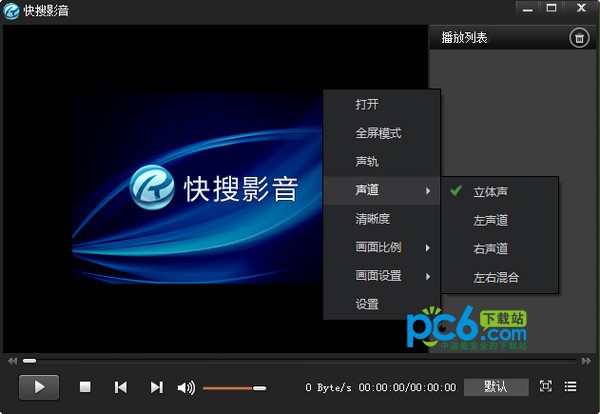The width and height of the screenshot is (600, 414).
Task: Click the 快搜影音 app logo in title bar
Action: [11, 11]
